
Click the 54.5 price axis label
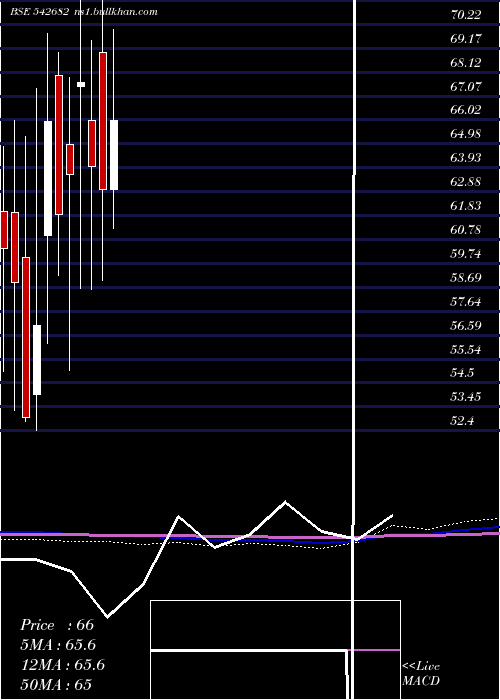(462, 373)
